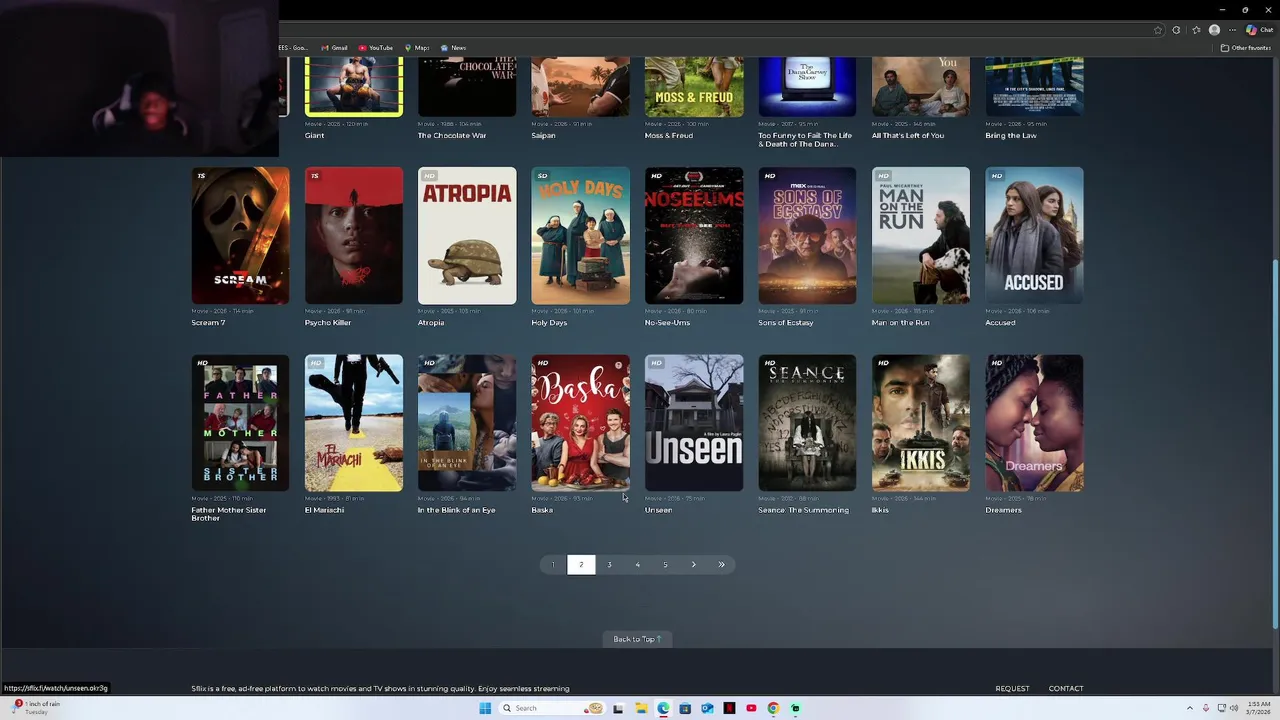Open the browser profile avatar
1280x720 pixels.
[1214, 30]
